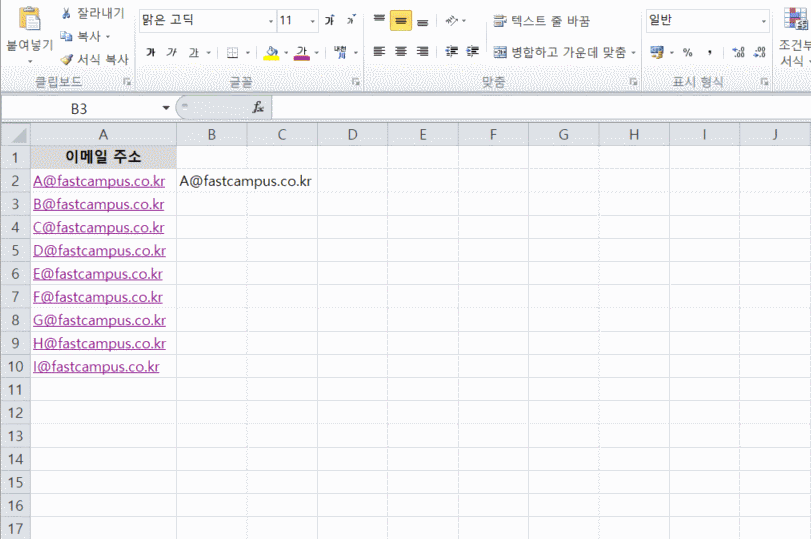This screenshot has width=811, height=539.
Task: Open number format group dialog launcher
Action: [x=764, y=82]
